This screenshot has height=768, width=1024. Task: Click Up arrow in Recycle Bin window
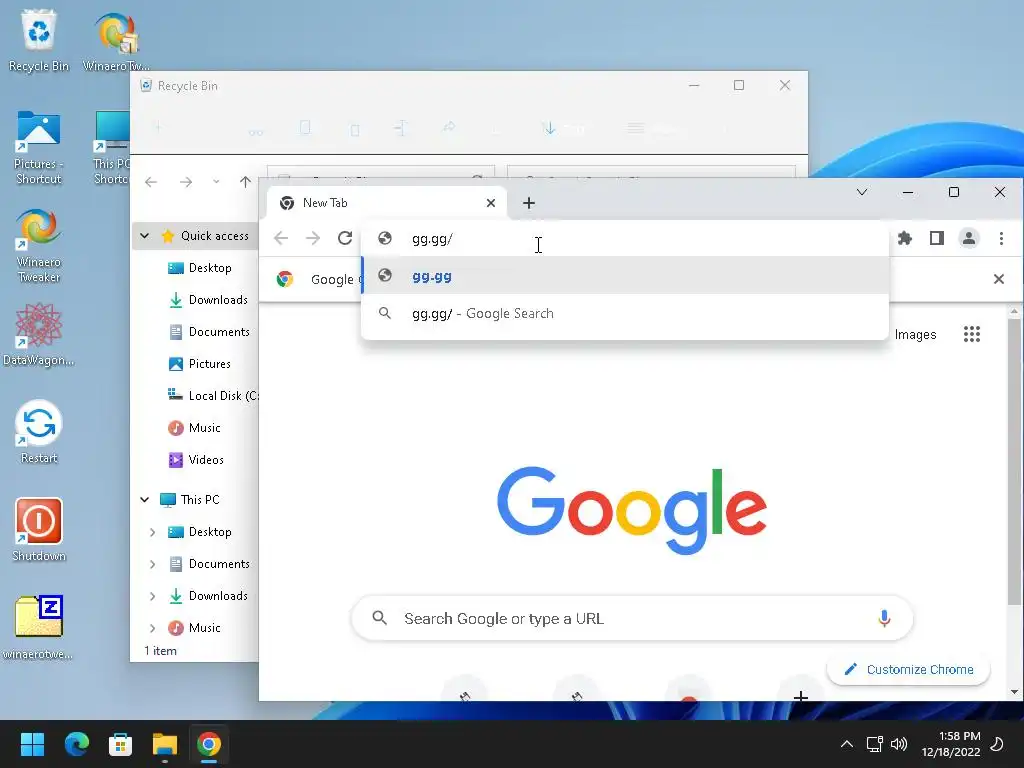pyautogui.click(x=246, y=182)
